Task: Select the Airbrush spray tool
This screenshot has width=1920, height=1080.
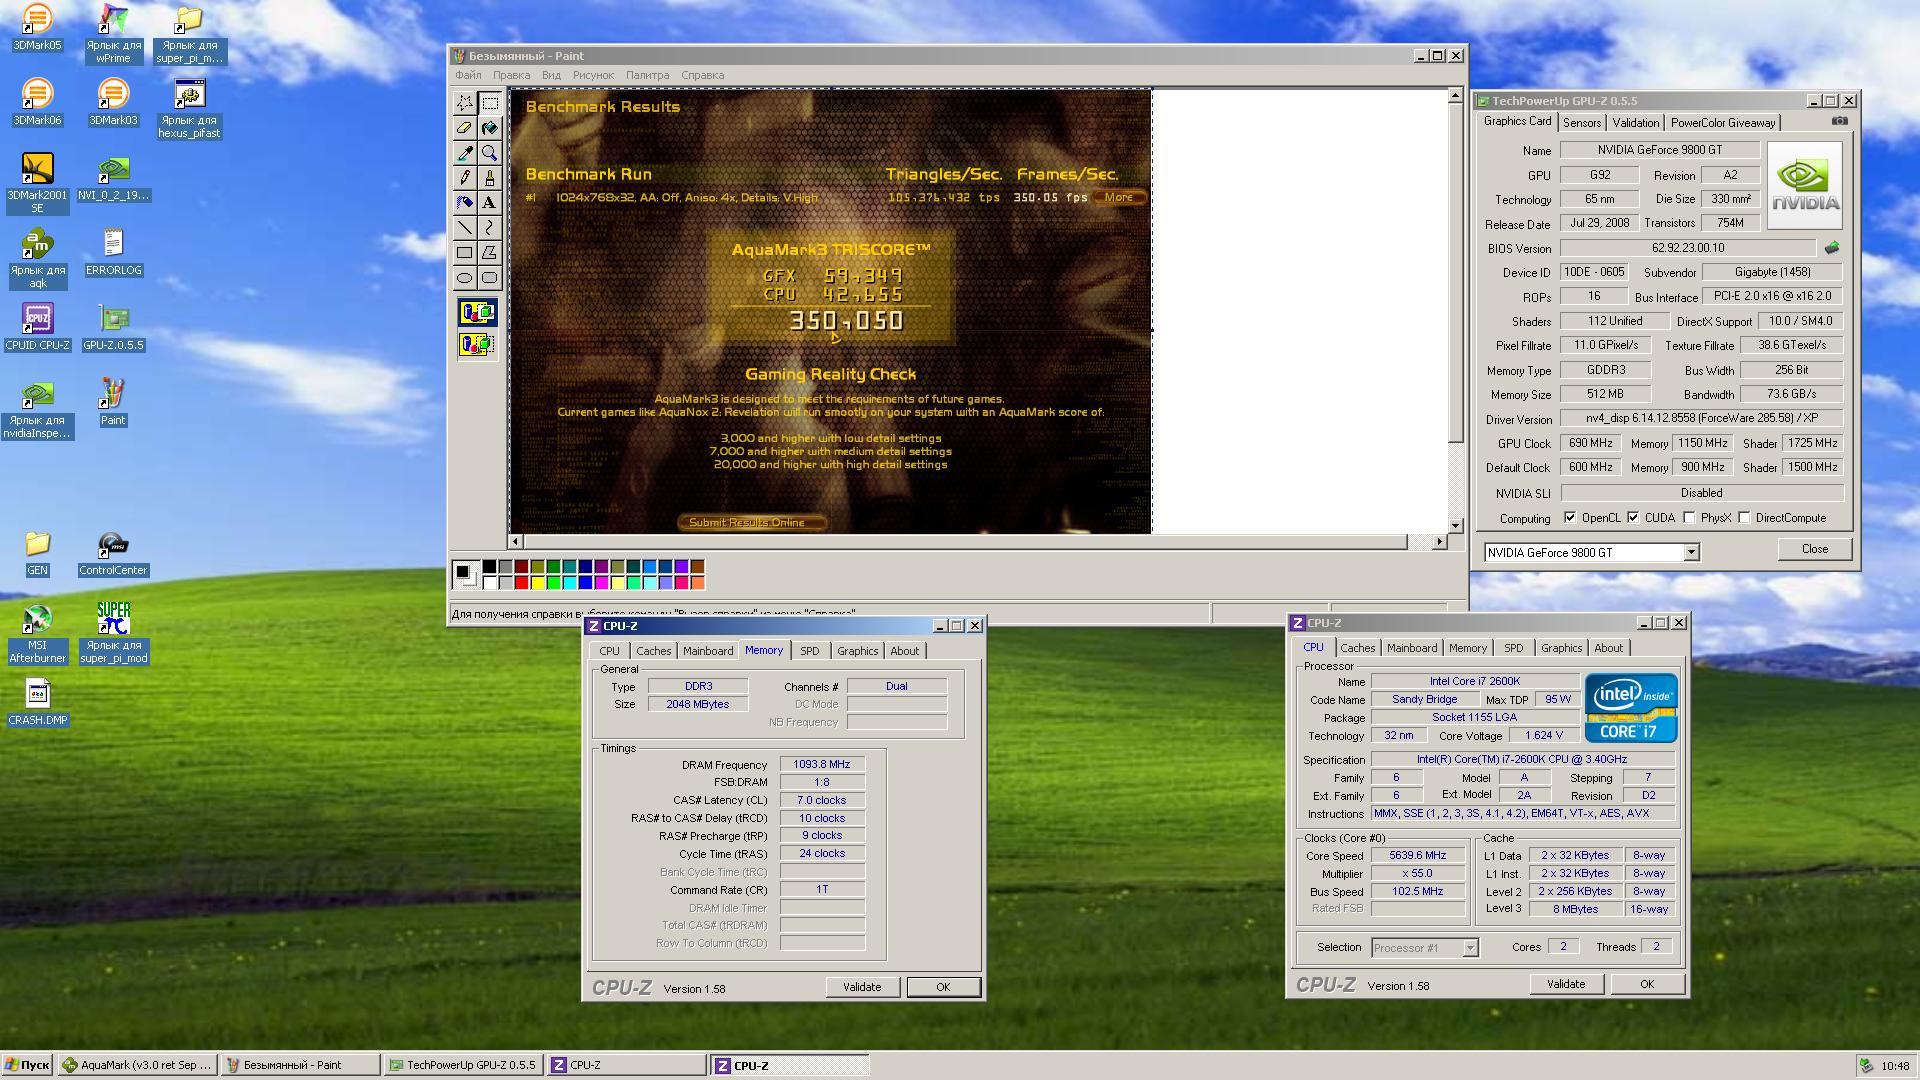Action: coord(465,202)
